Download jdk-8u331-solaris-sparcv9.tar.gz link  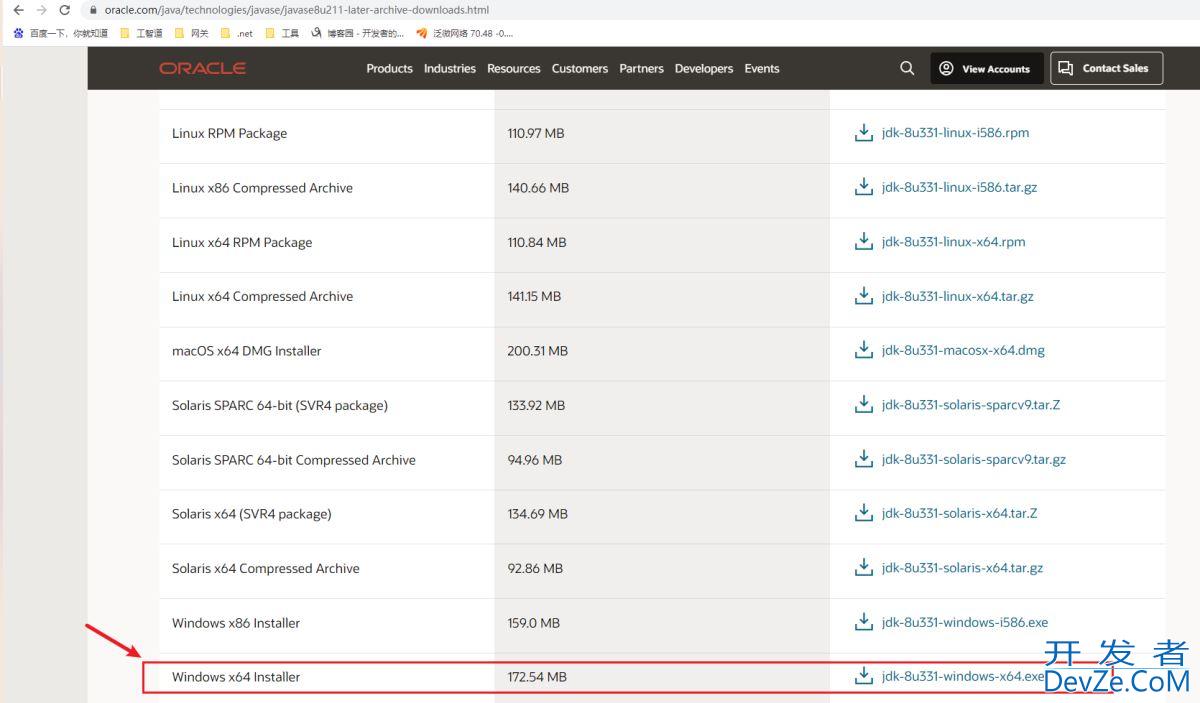coord(974,459)
